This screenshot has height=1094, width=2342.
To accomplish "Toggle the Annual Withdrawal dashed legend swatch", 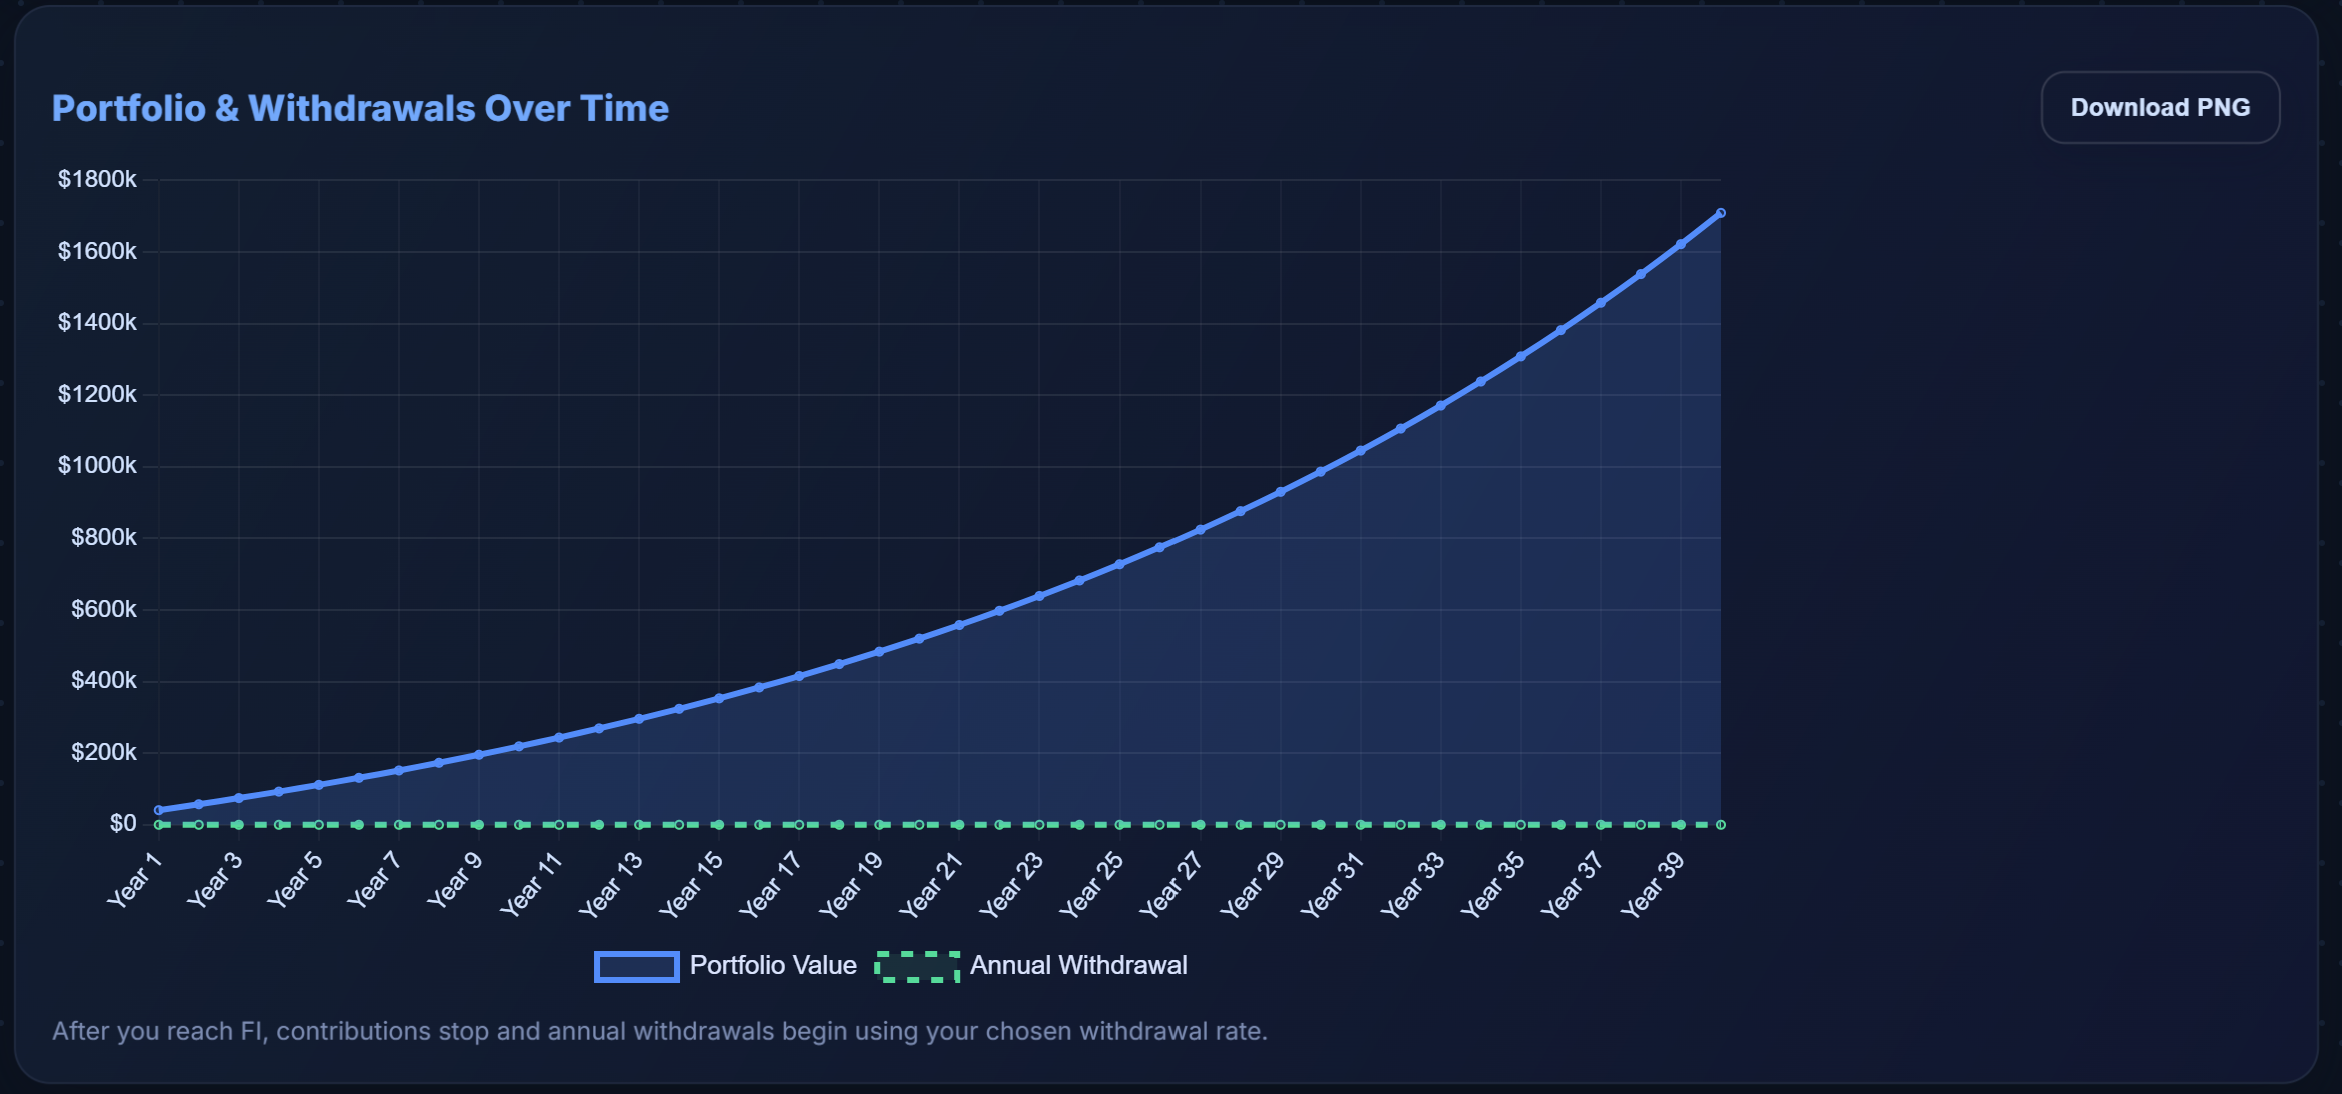I will click(917, 966).
